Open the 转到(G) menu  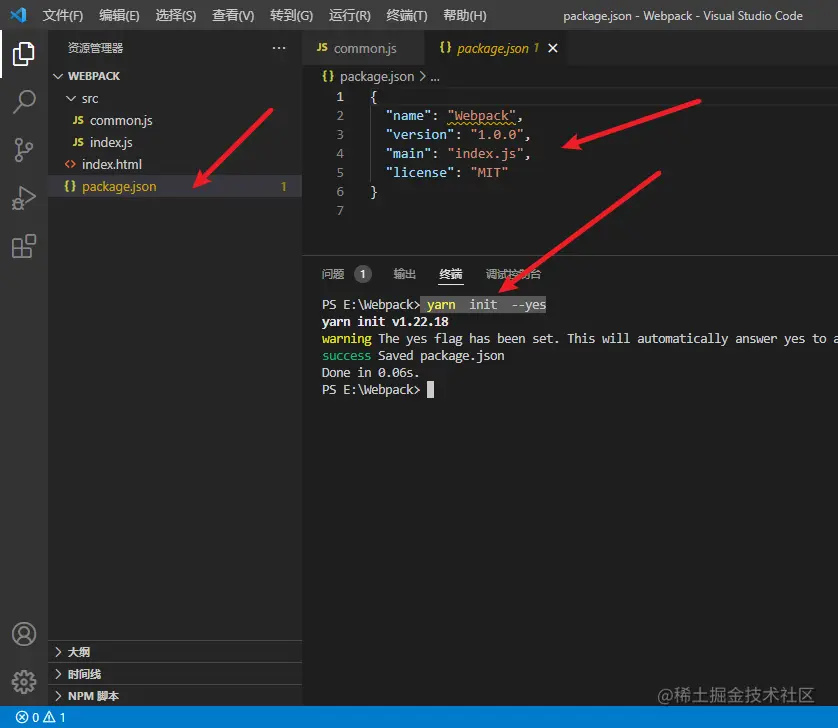coord(291,16)
